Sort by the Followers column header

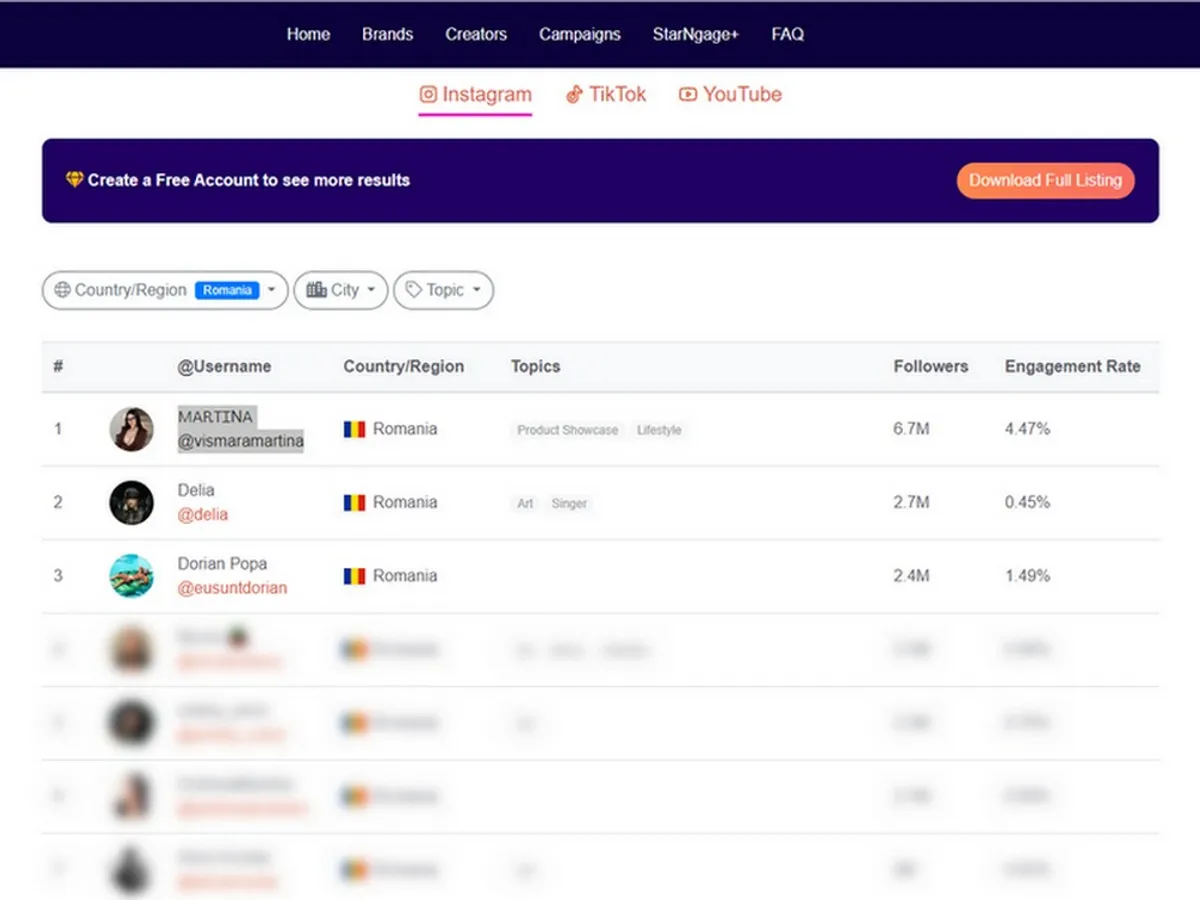click(x=930, y=366)
